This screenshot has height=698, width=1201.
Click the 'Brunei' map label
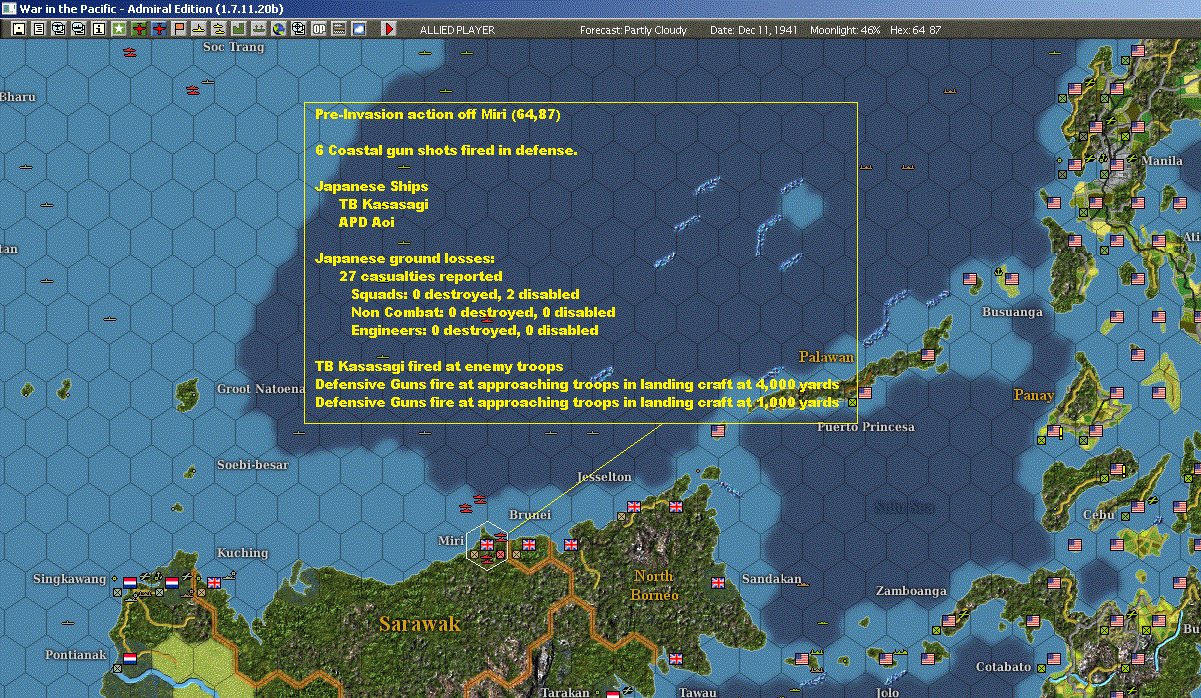click(x=530, y=515)
